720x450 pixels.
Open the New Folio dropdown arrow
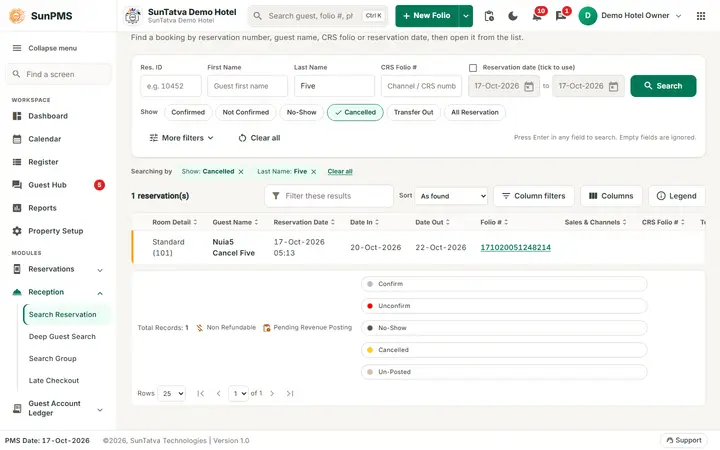(x=466, y=16)
